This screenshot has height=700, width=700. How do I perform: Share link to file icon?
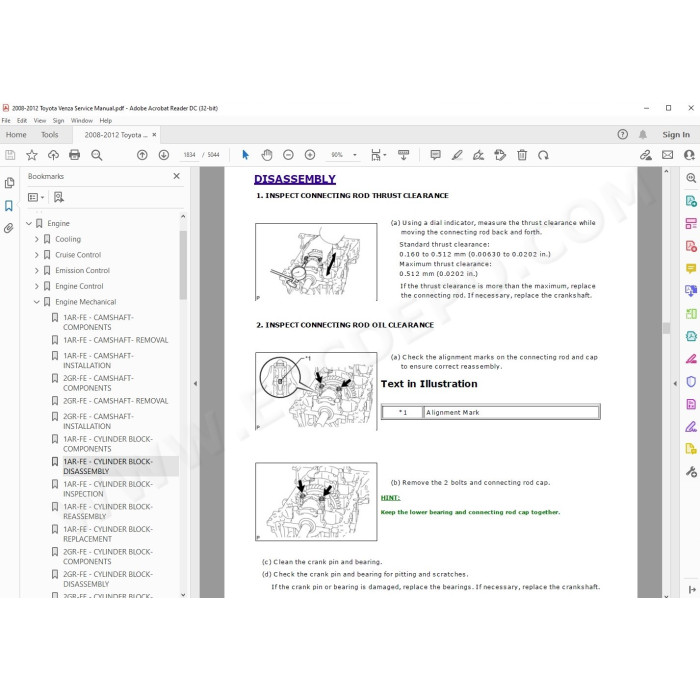(x=646, y=155)
